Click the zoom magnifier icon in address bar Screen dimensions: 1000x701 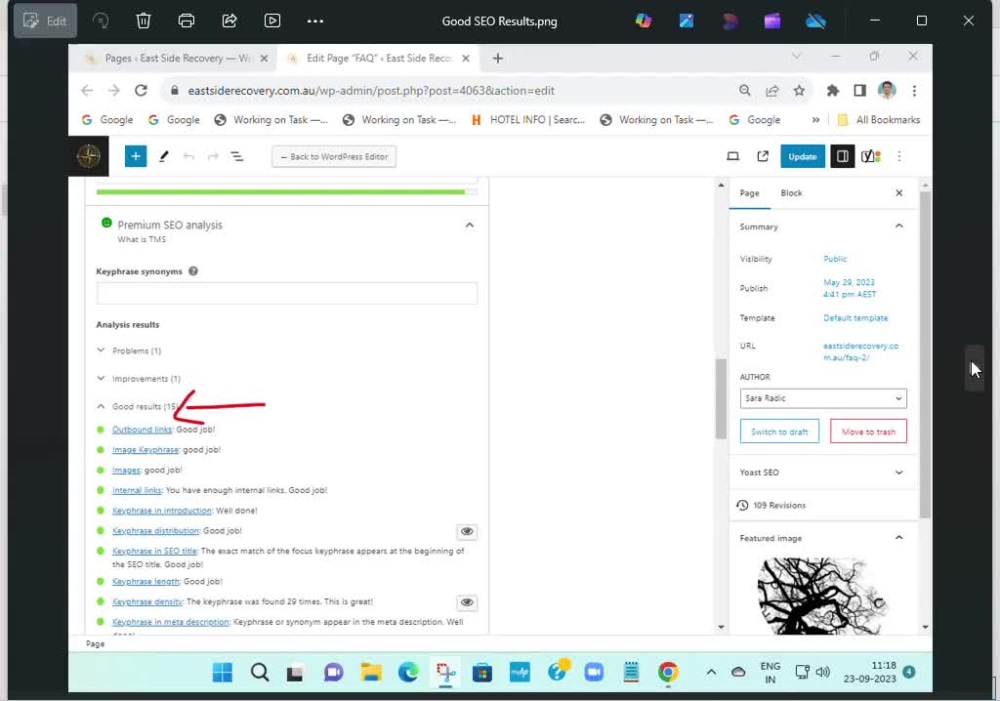point(745,91)
